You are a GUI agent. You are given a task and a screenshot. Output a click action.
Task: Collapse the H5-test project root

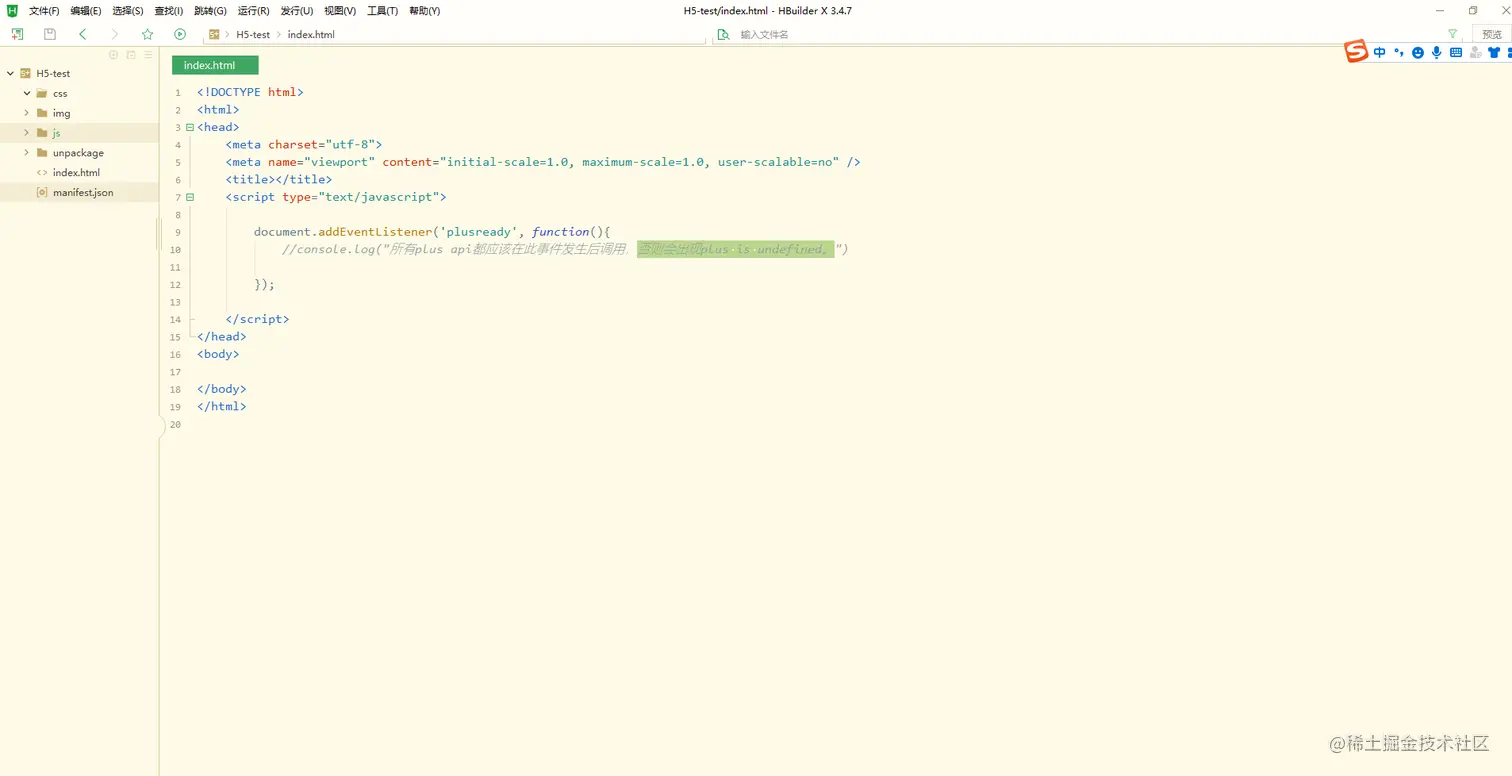click(x=10, y=73)
